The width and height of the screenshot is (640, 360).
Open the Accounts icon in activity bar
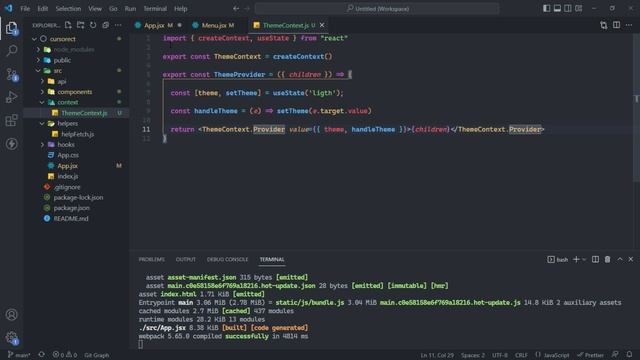tap(11, 315)
